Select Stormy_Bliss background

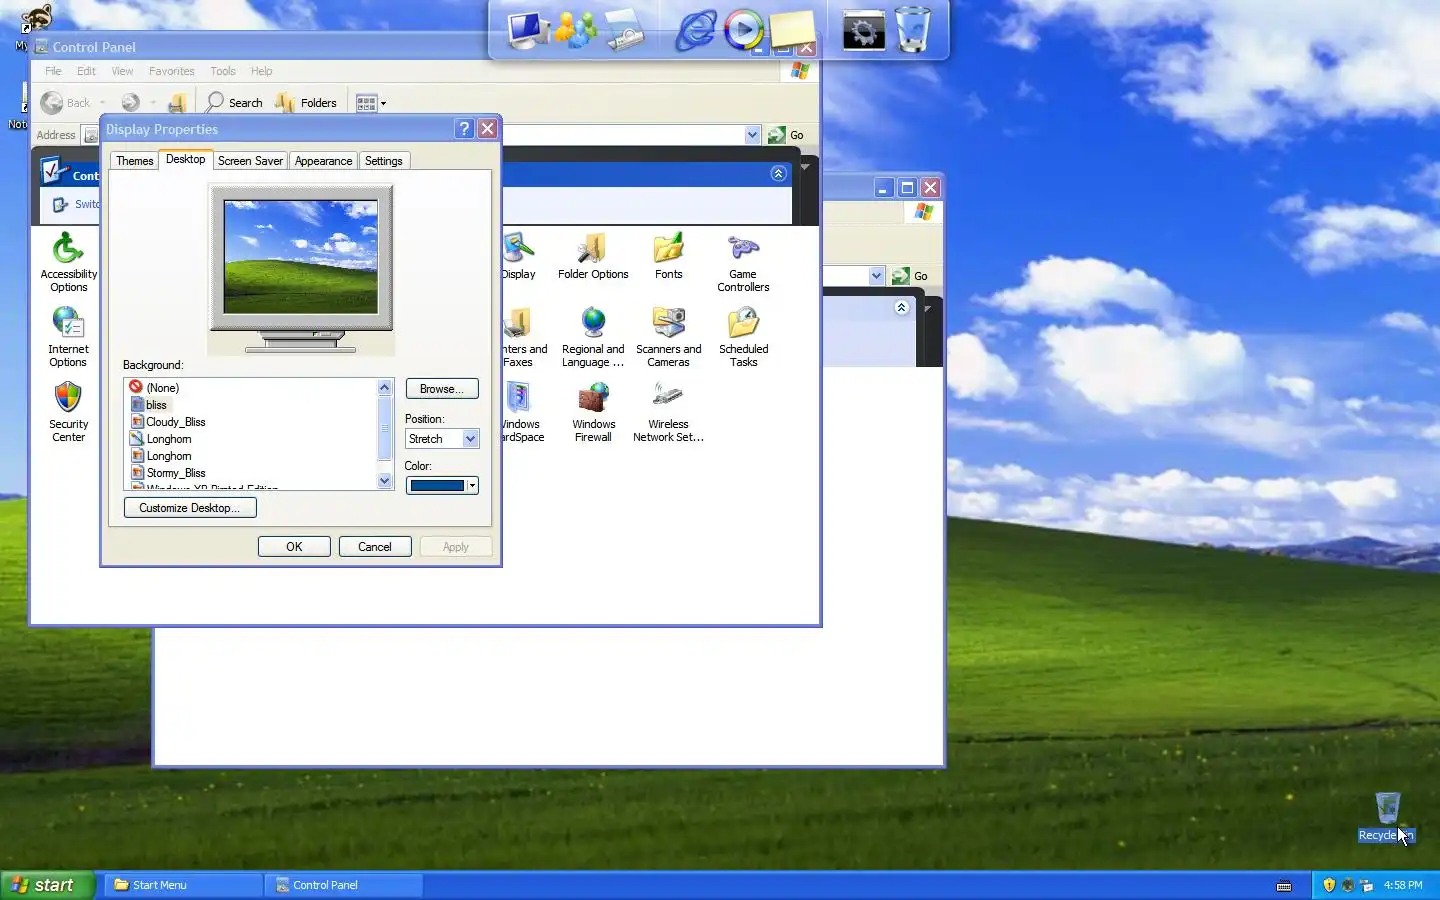pyautogui.click(x=167, y=473)
